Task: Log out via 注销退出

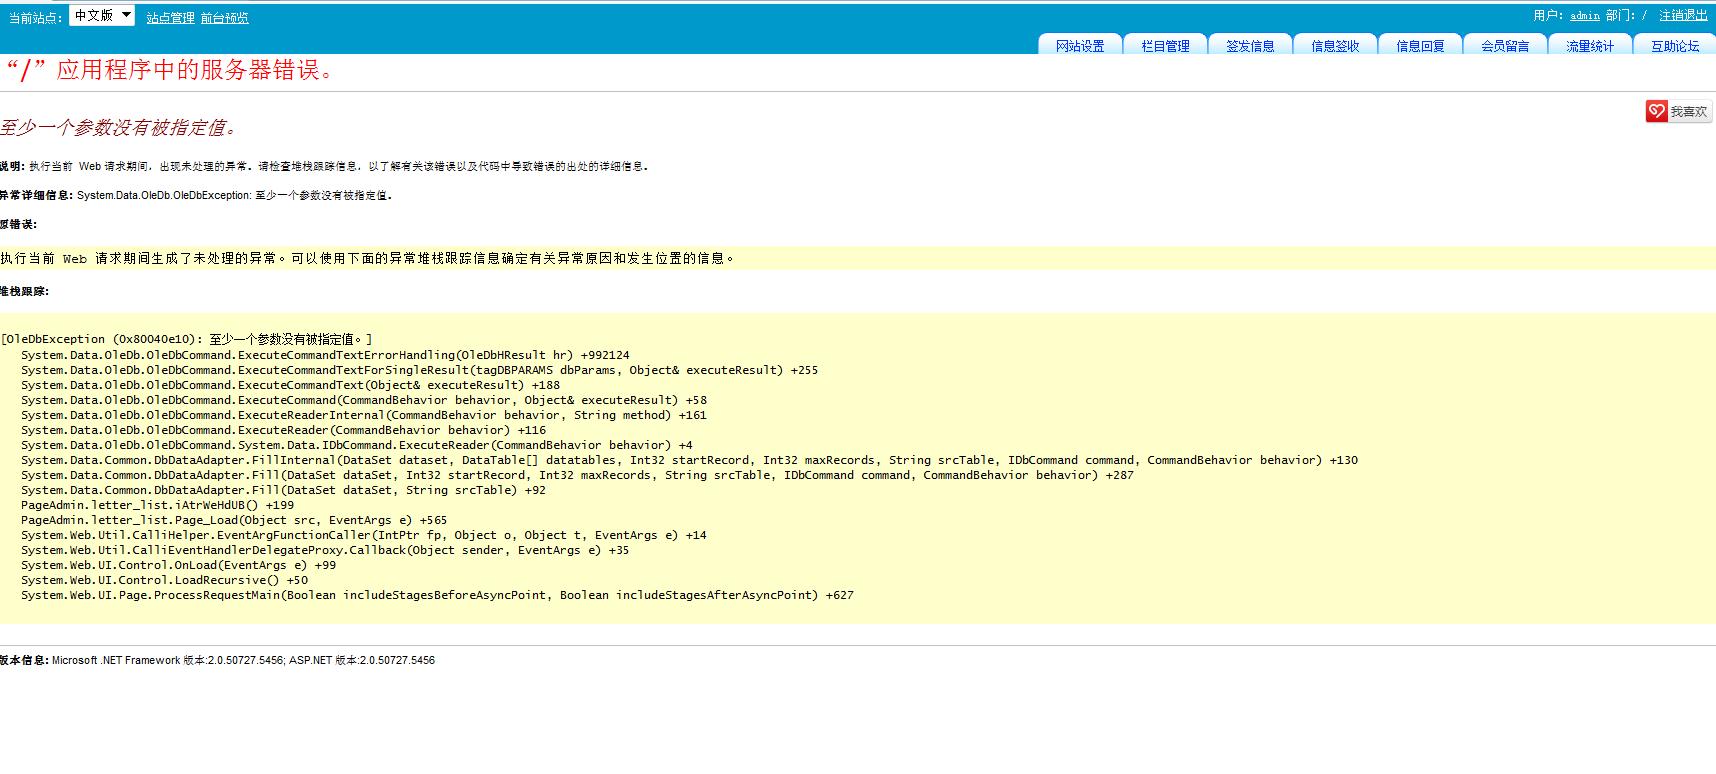Action: point(1683,15)
